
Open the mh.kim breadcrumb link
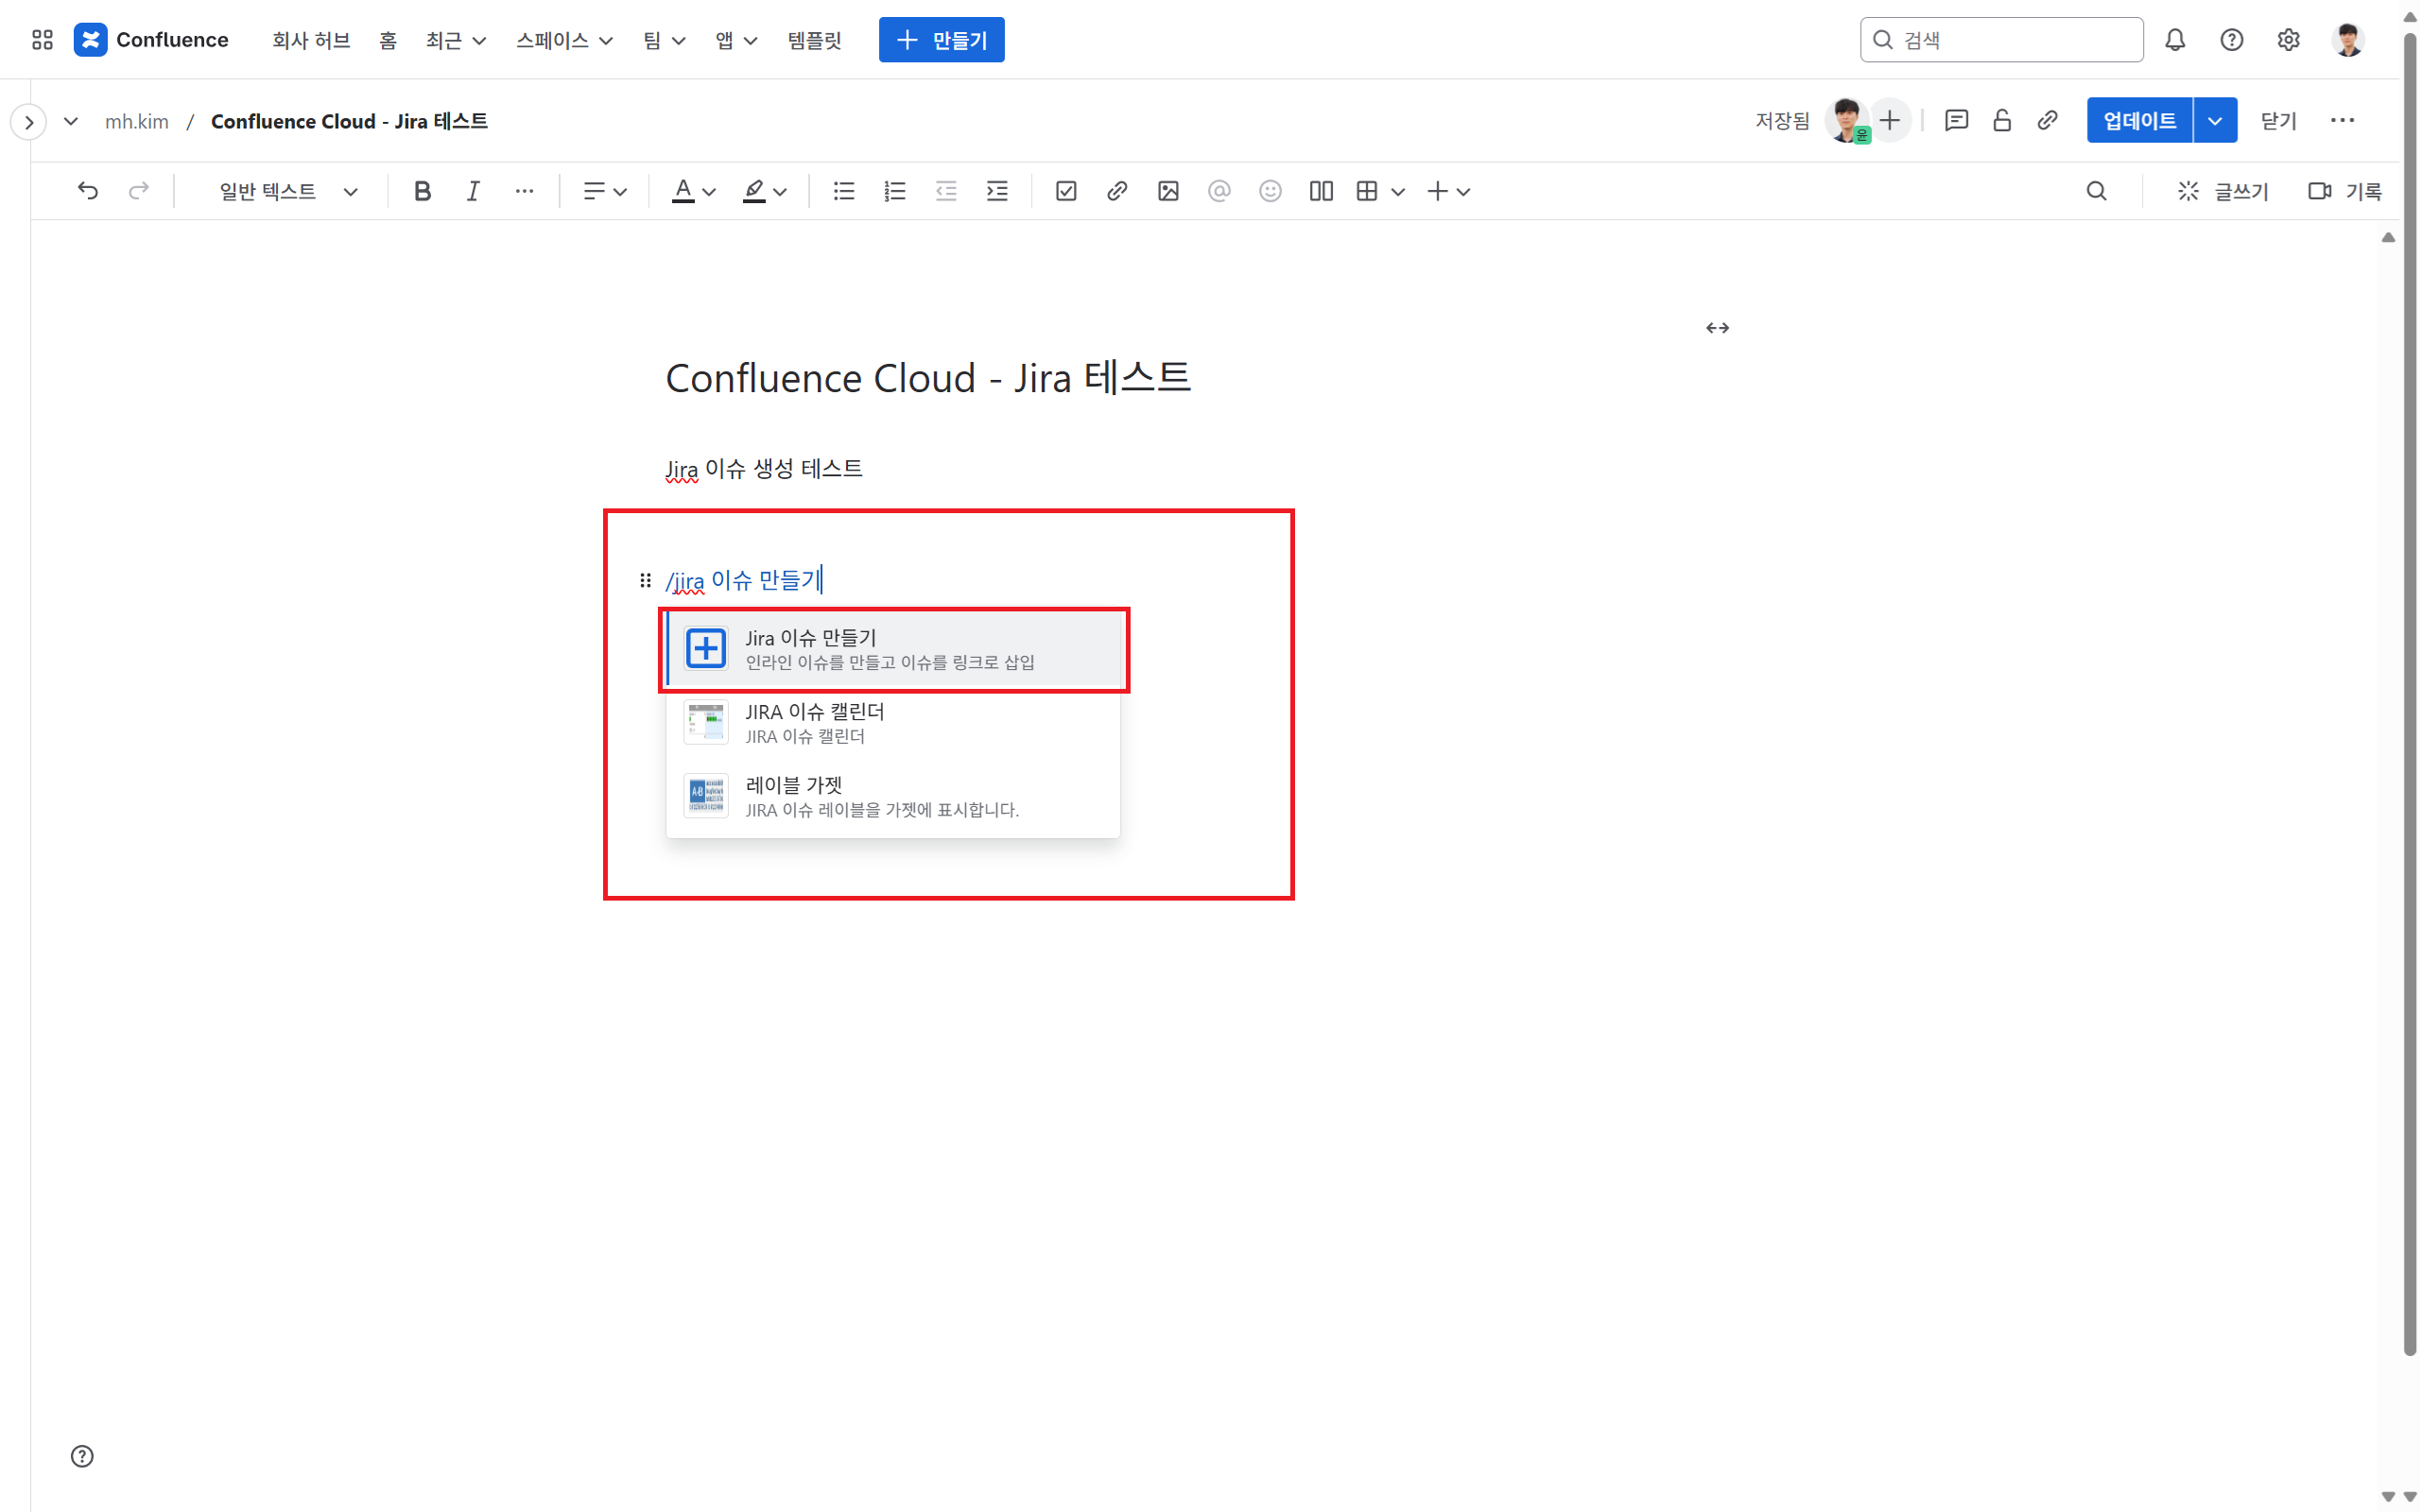137,121
